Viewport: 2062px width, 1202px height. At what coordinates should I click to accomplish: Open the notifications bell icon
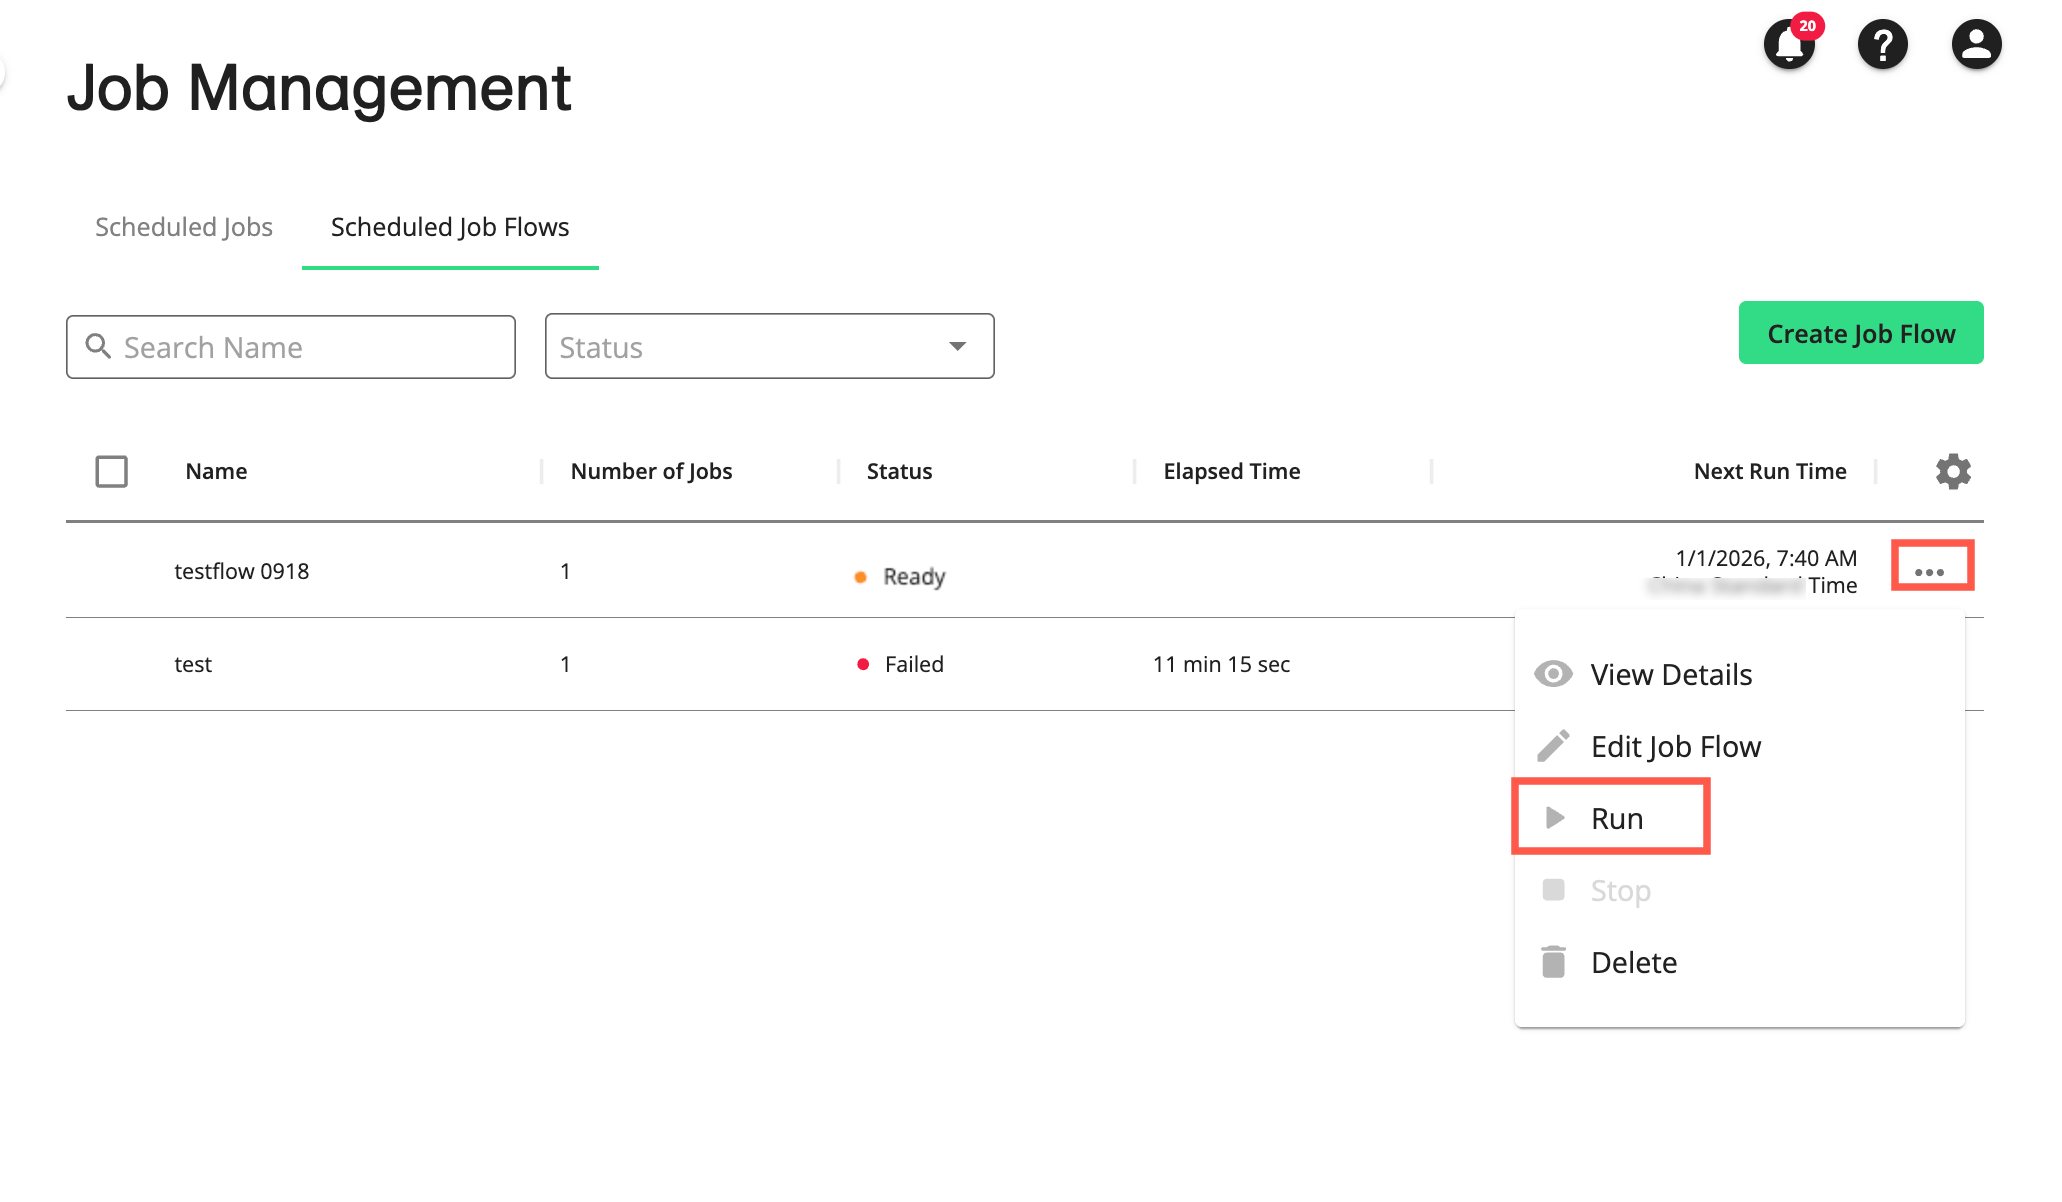pos(1789,45)
